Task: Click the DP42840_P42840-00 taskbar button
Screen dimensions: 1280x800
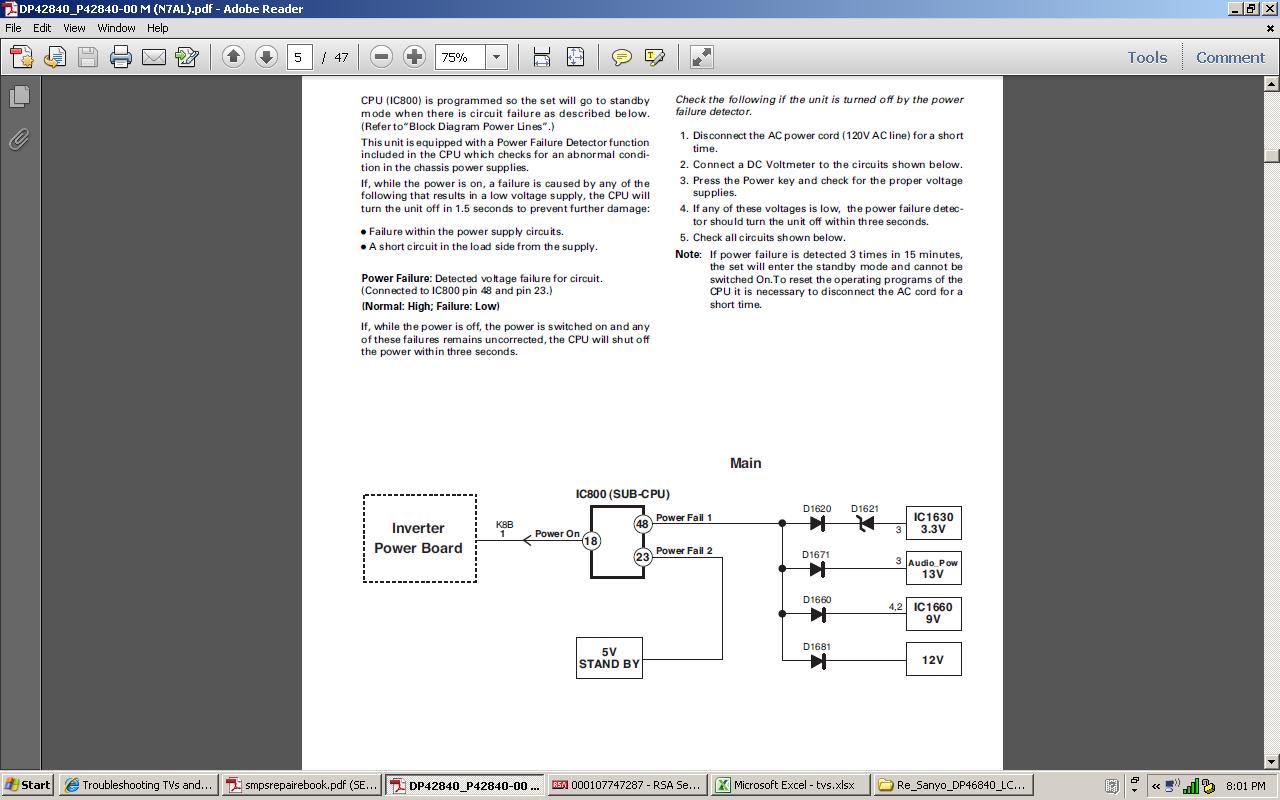Action: (x=464, y=785)
